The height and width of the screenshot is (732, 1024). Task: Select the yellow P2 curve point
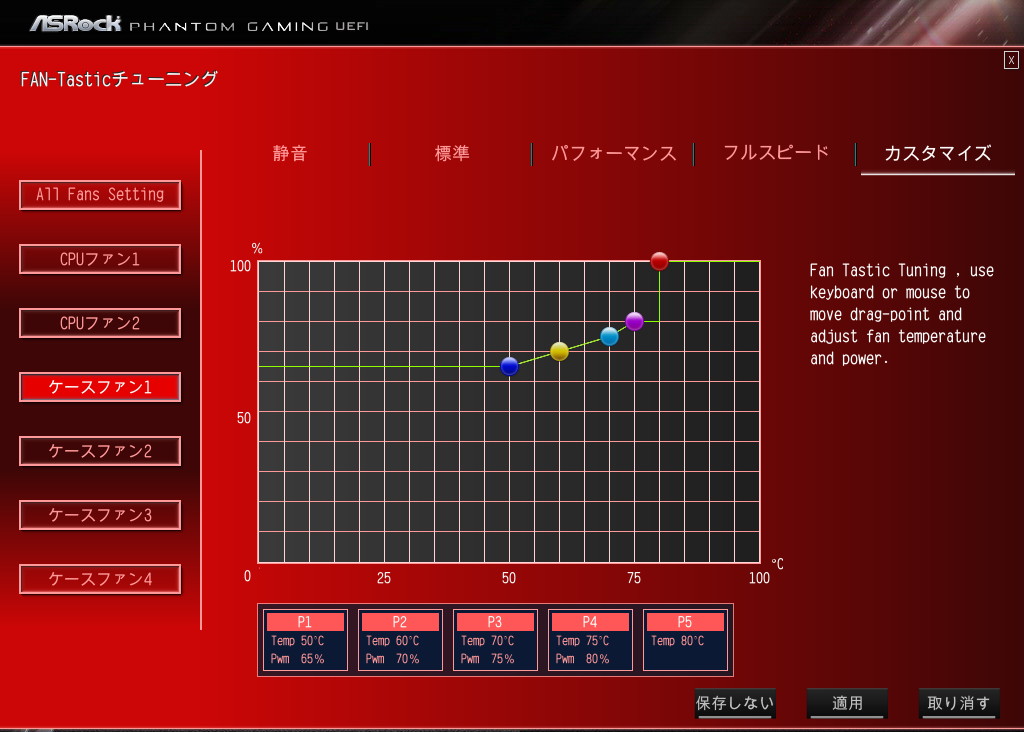tap(559, 351)
